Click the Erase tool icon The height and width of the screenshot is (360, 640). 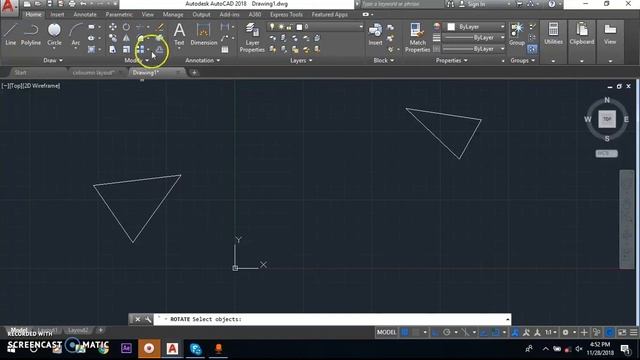click(x=160, y=27)
